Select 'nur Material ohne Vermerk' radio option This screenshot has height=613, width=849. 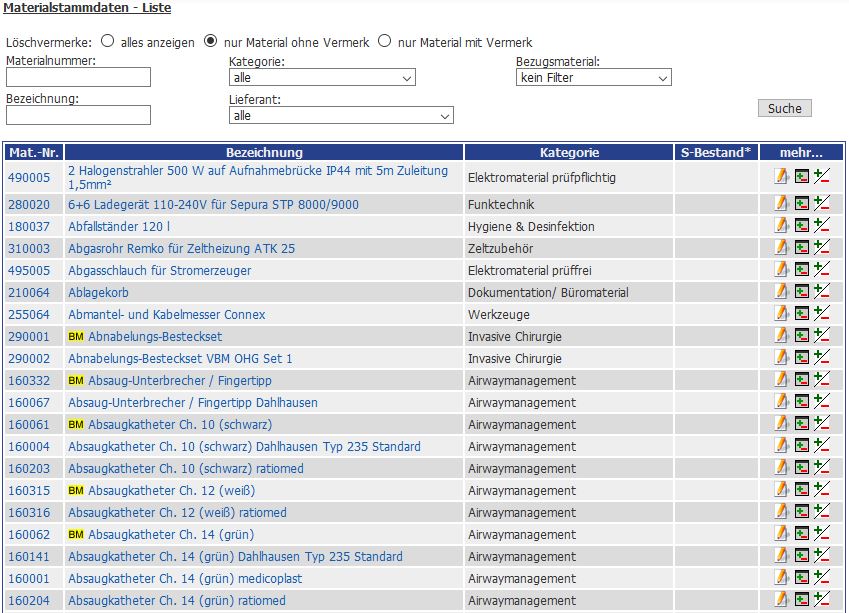[210, 42]
